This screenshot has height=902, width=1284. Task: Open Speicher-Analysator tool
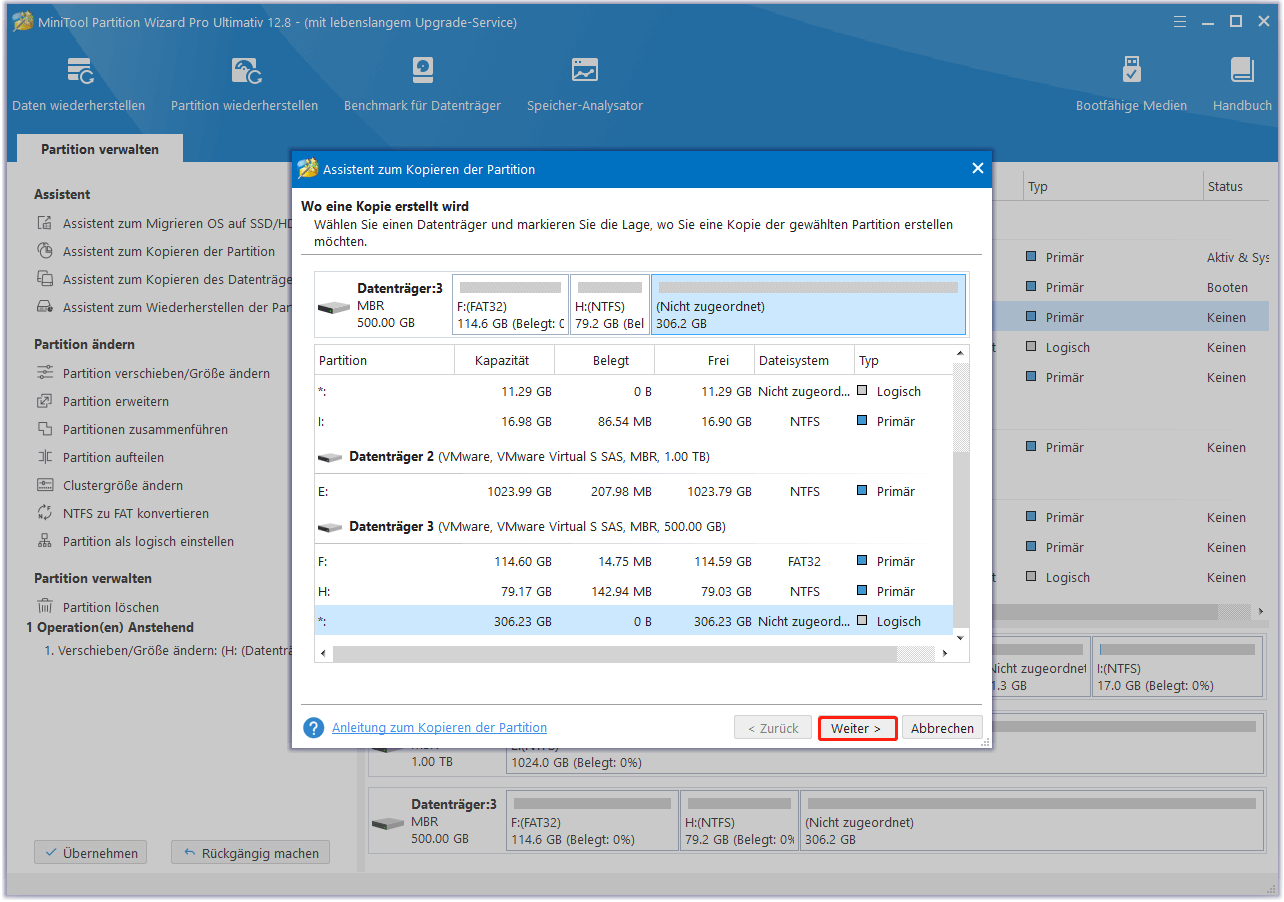585,85
